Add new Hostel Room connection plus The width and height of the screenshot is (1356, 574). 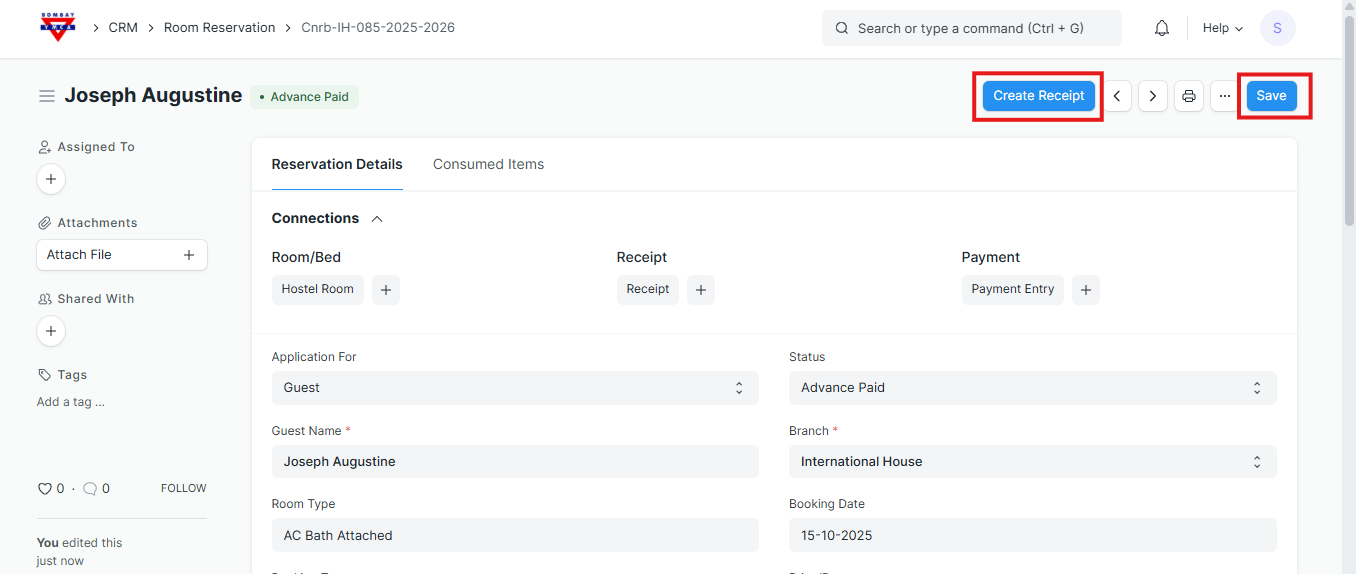pyautogui.click(x=386, y=290)
